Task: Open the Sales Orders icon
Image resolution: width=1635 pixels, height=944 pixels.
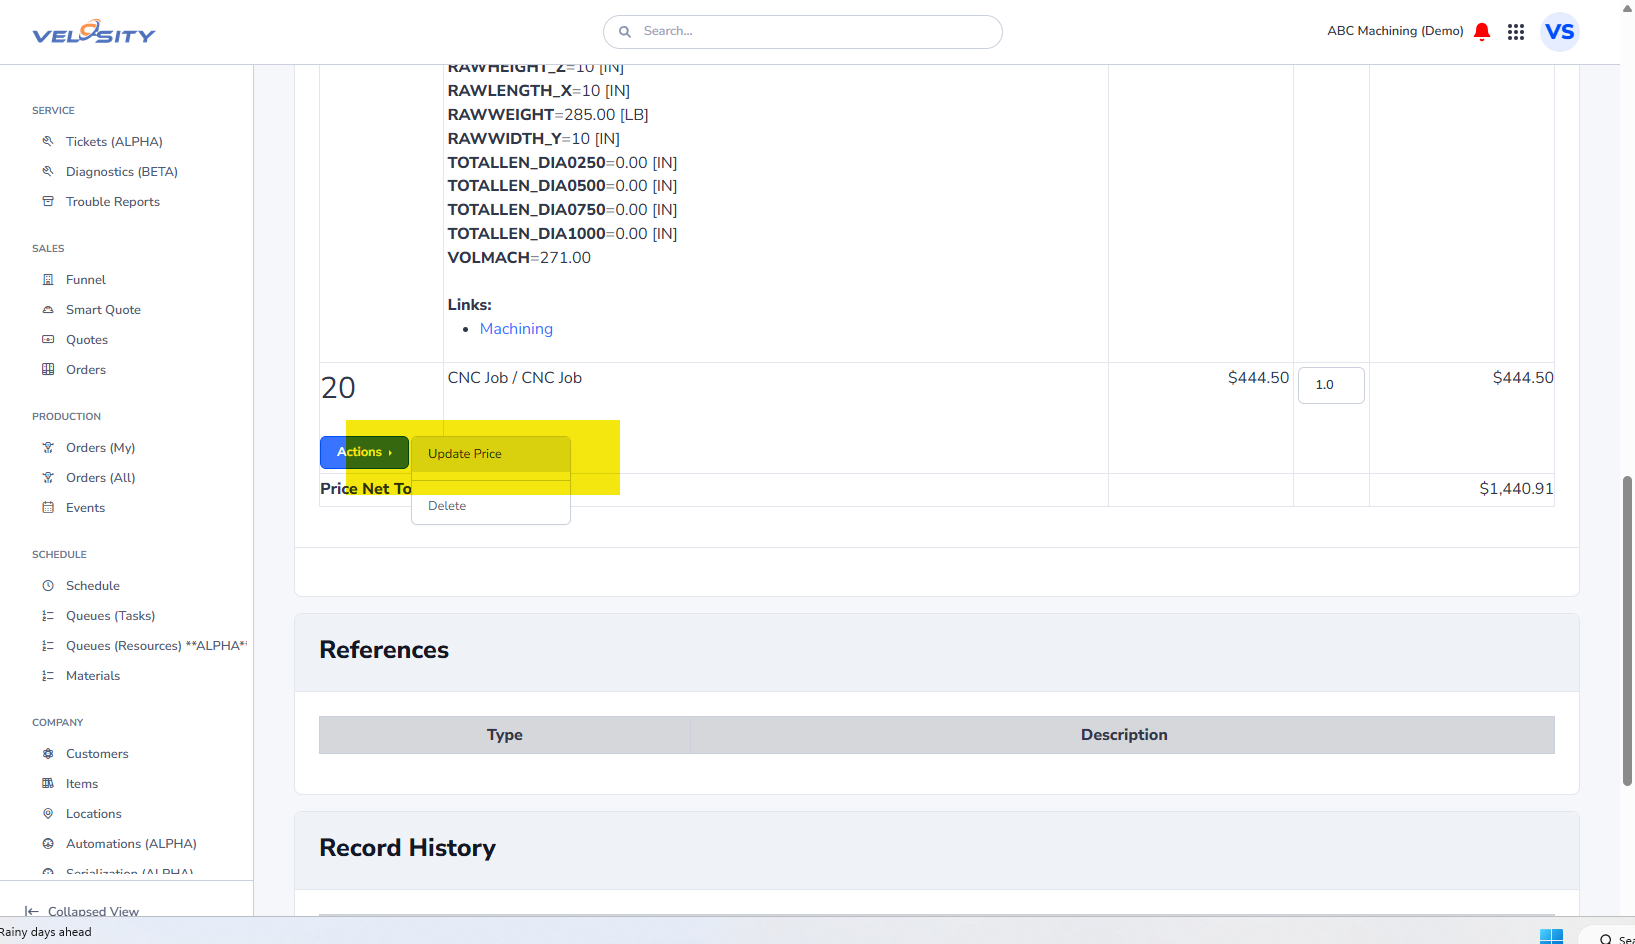Action: (48, 369)
